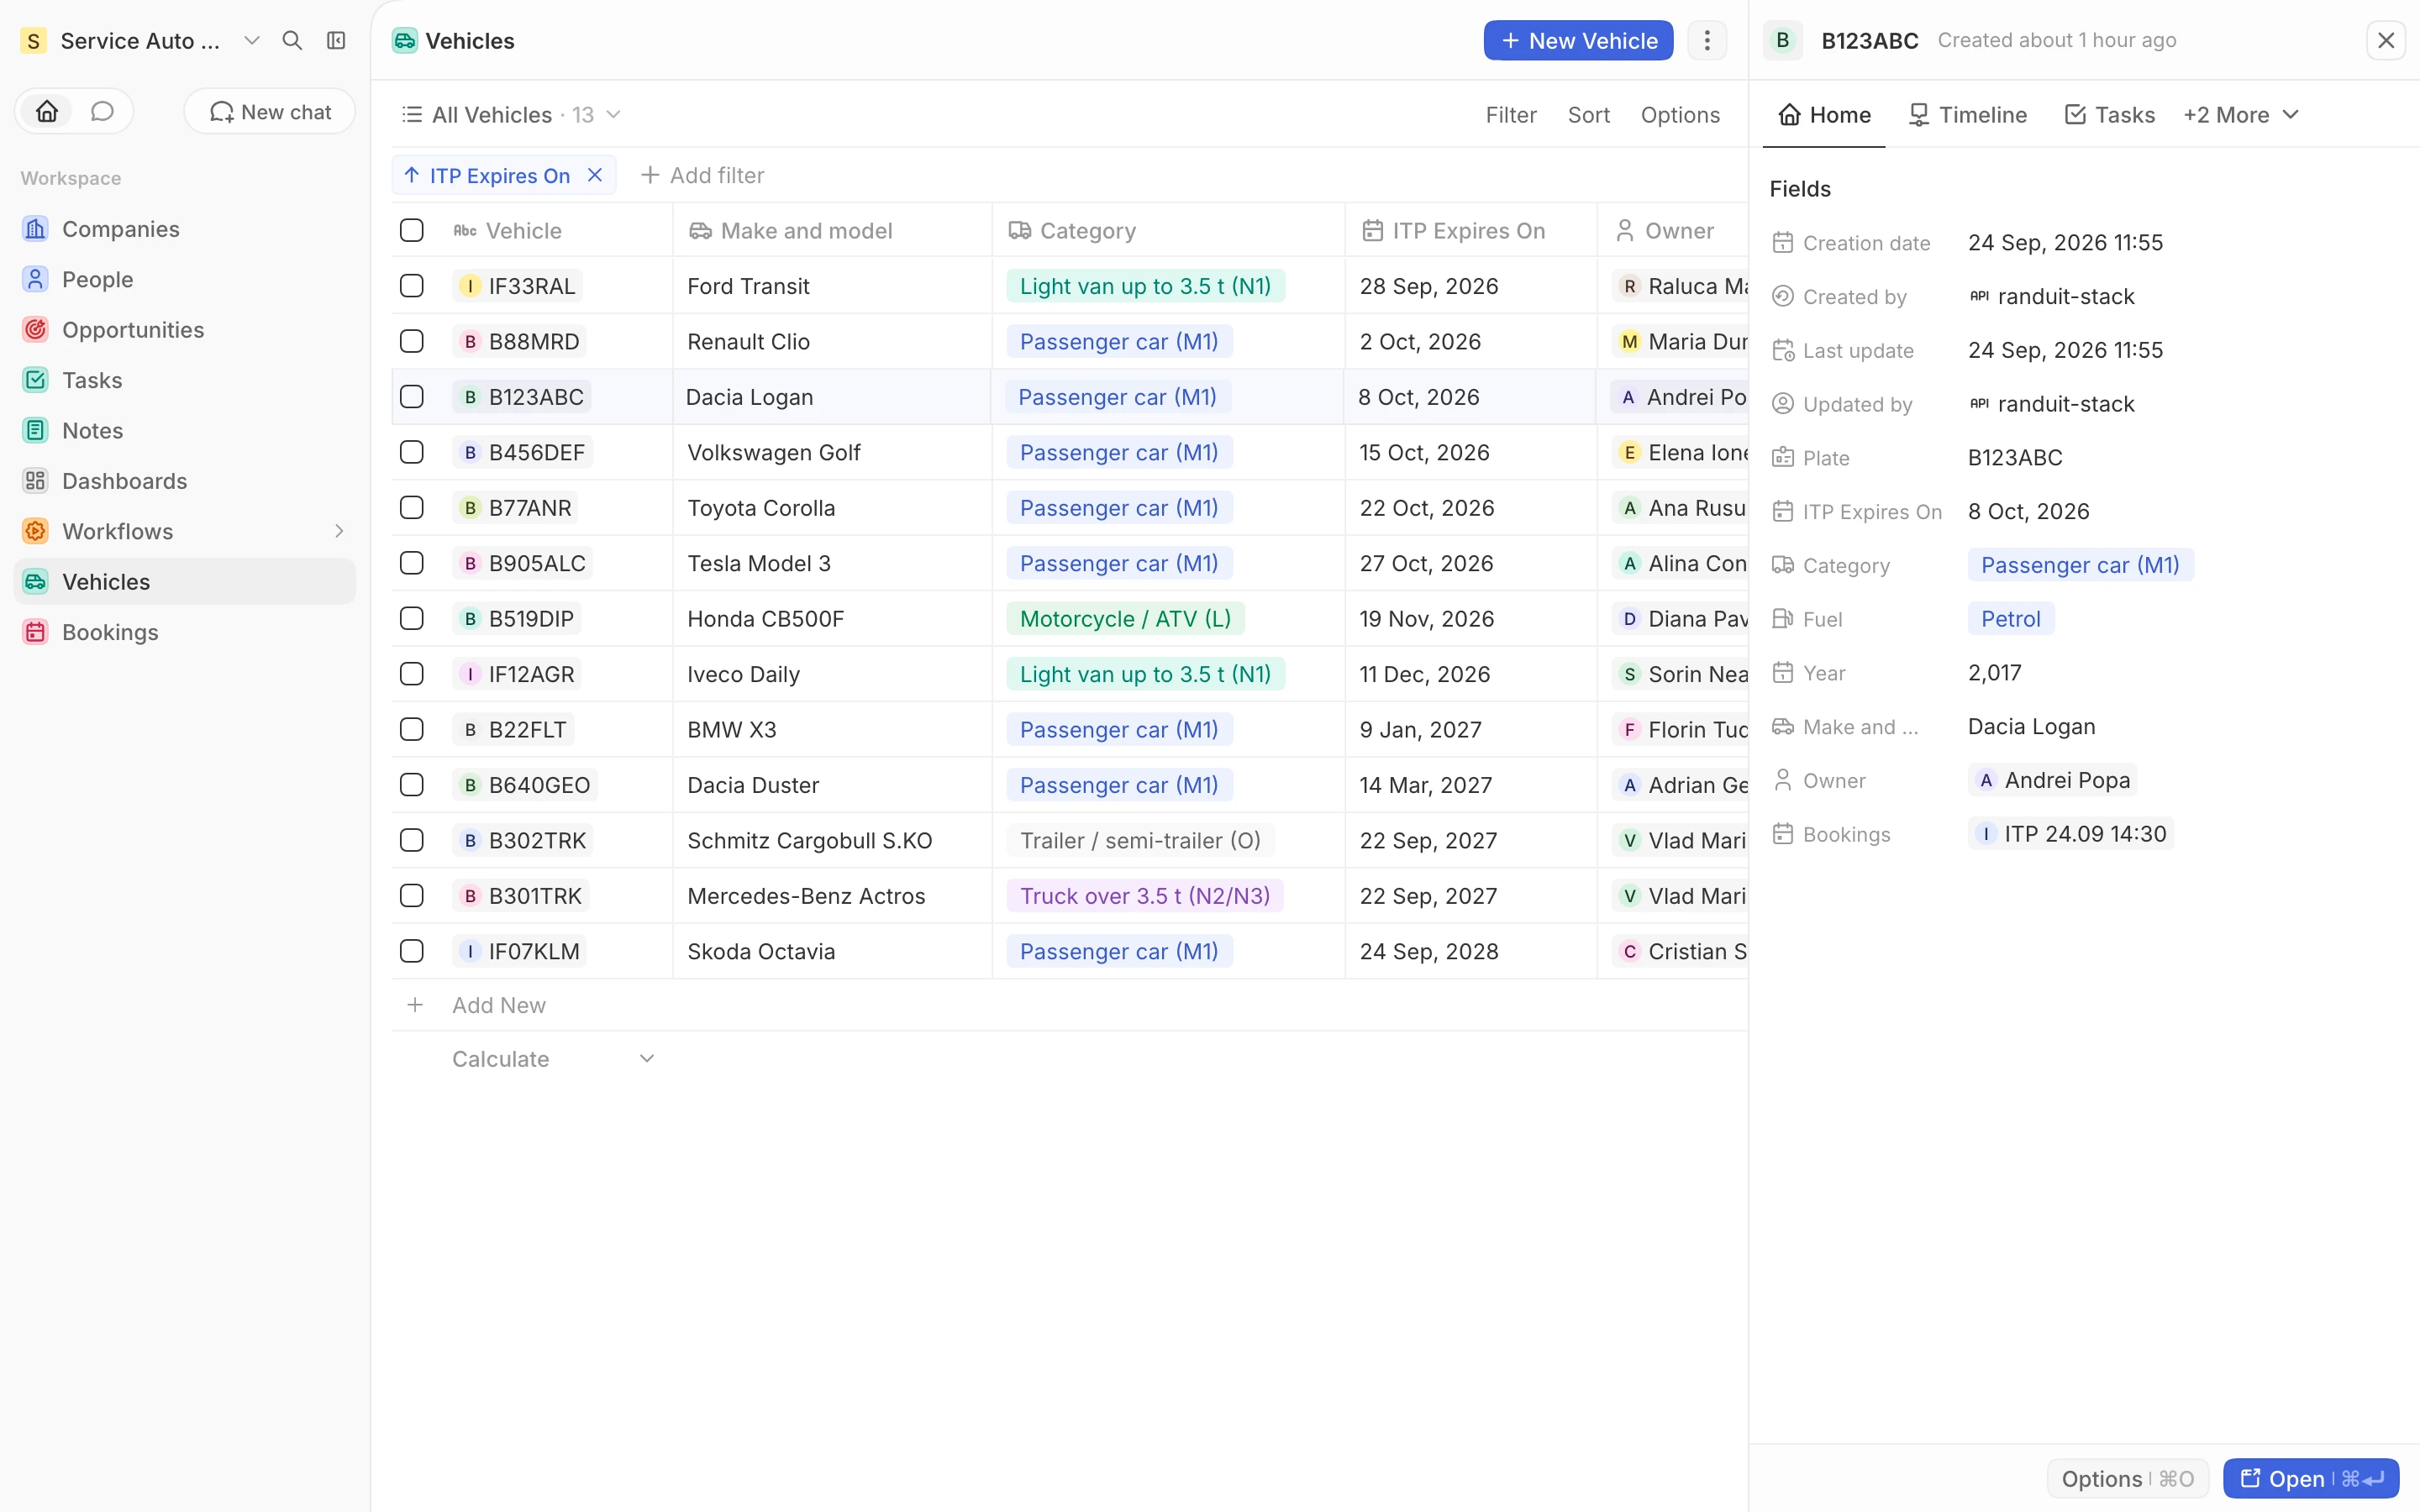Open Bookings in the sidebar
Viewport: 2420px width, 1512px height.
tap(185, 632)
